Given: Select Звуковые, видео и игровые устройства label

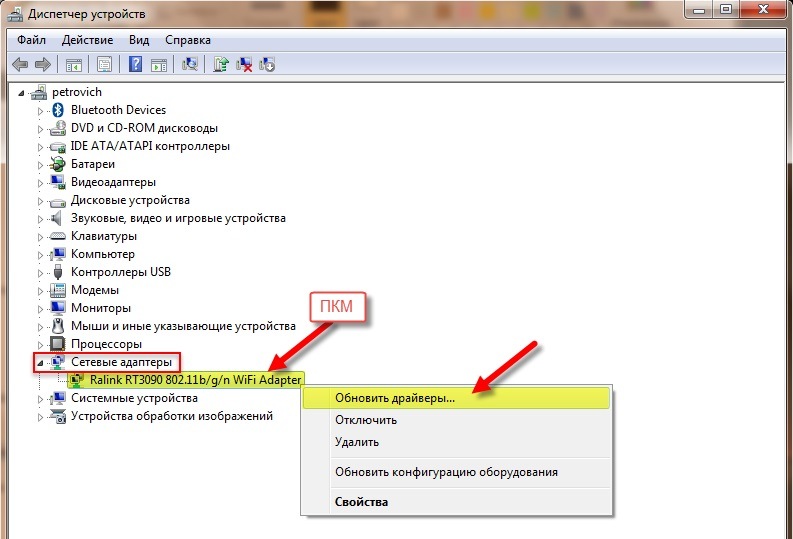Looking at the screenshot, I should coord(178,218).
